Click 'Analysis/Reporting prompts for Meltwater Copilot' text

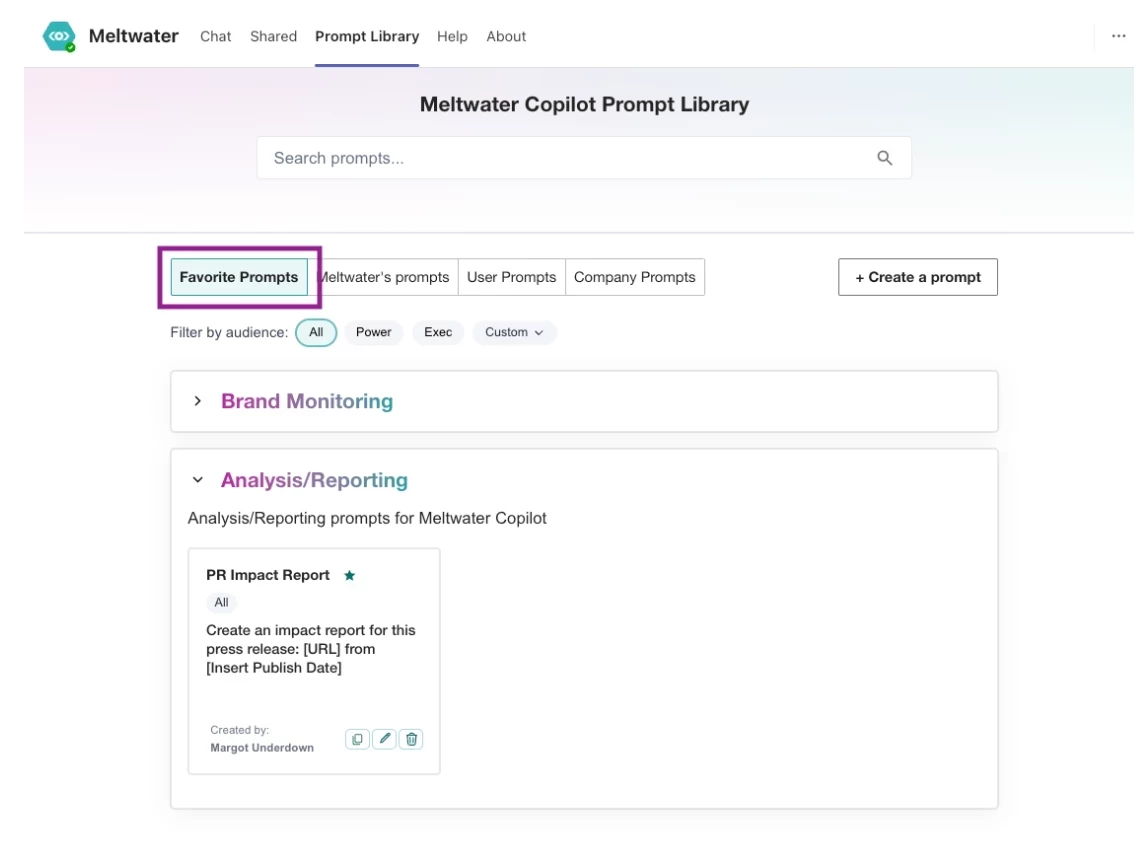tap(367, 518)
